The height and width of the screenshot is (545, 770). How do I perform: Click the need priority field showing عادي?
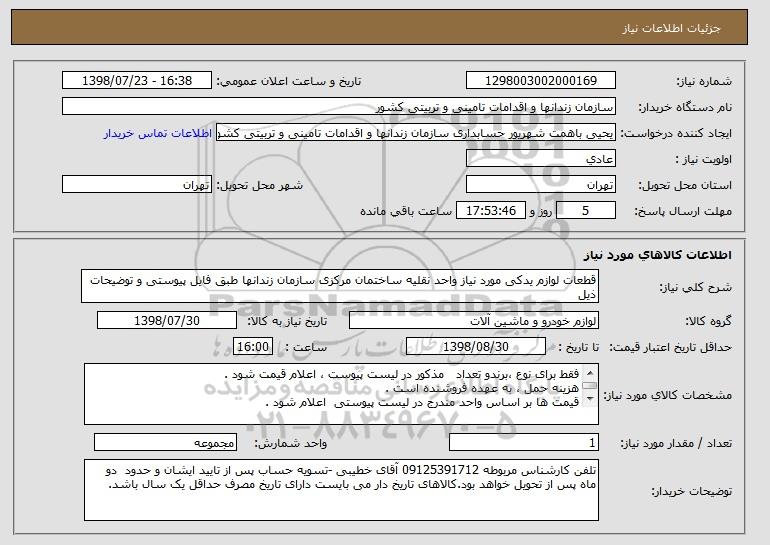pos(541,159)
